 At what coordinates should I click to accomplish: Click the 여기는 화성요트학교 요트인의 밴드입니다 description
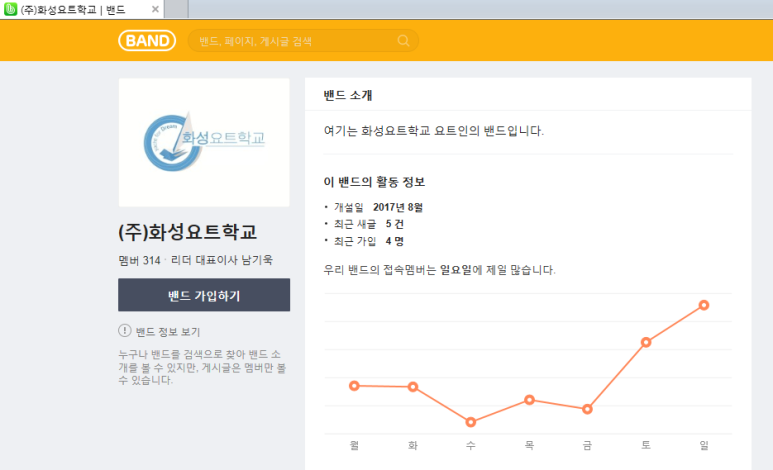[434, 131]
